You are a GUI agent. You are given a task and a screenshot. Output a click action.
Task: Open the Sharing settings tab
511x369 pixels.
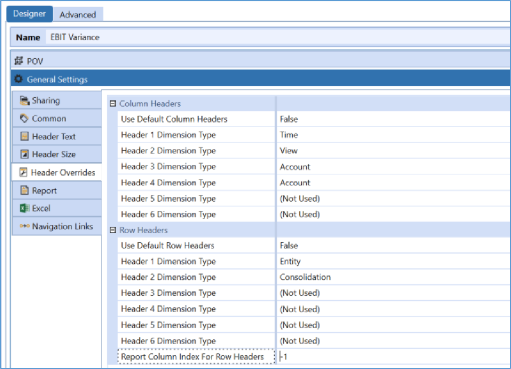click(x=57, y=100)
